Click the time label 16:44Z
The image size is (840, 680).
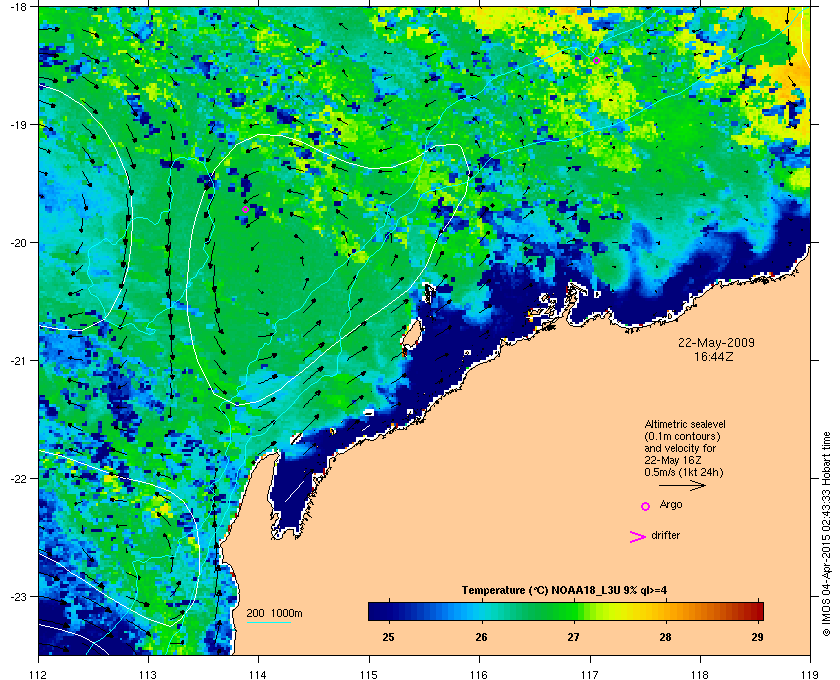tap(714, 356)
